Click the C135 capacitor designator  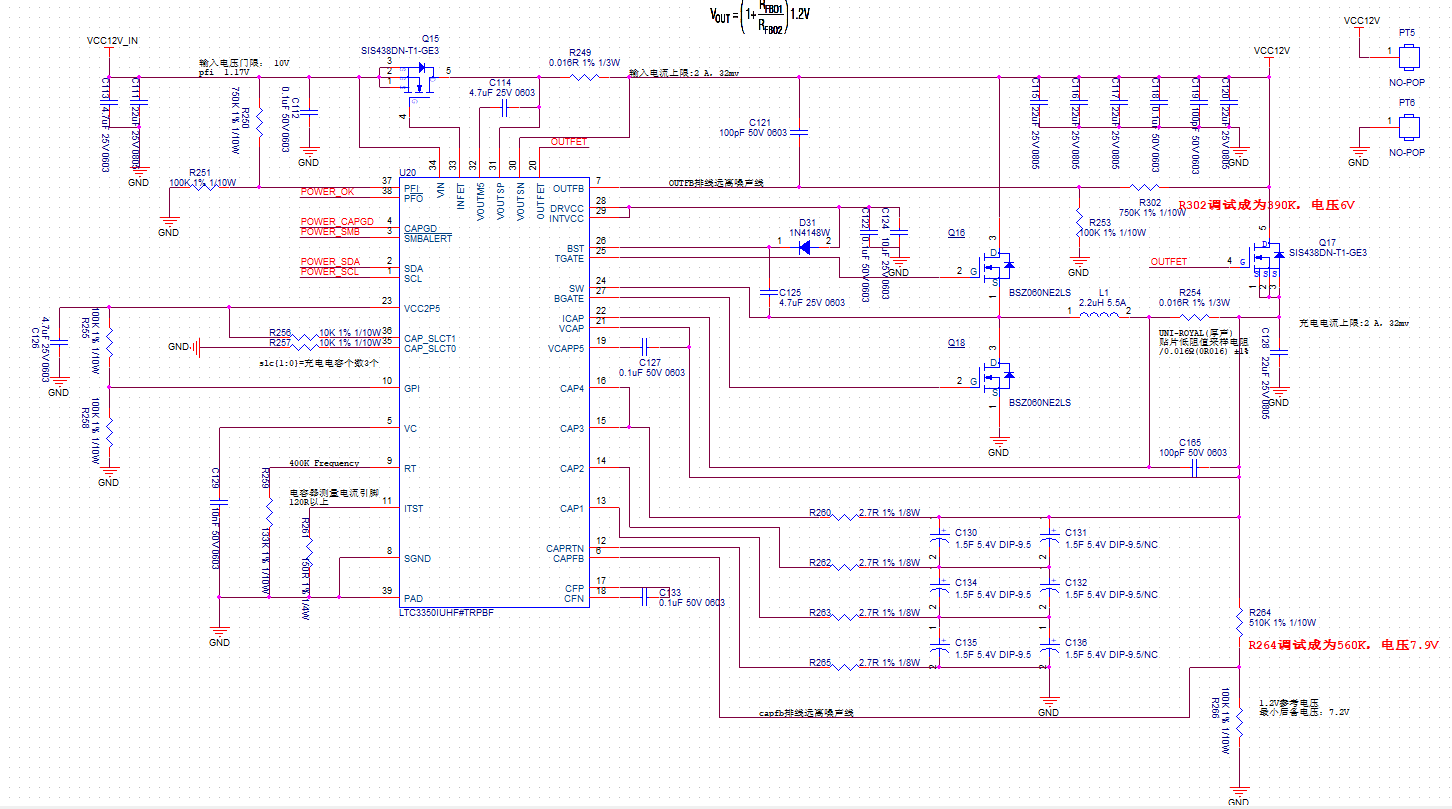coord(966,642)
